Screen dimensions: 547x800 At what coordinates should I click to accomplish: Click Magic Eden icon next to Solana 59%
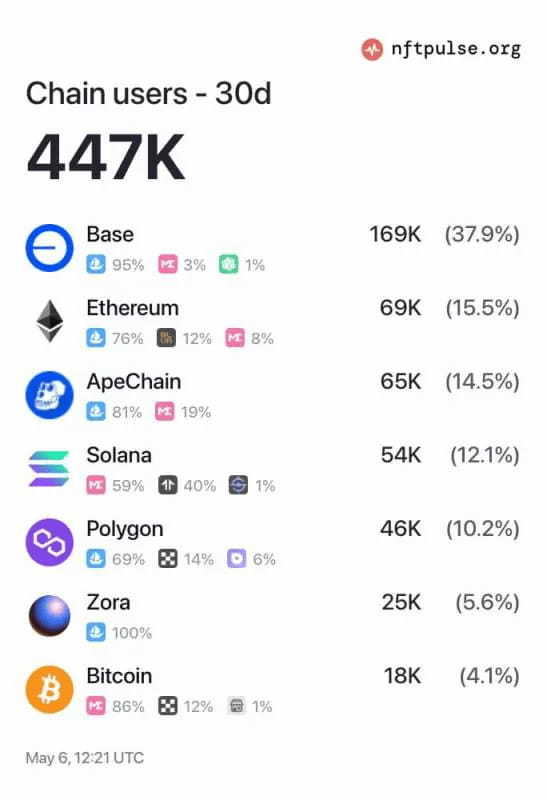pos(96,485)
